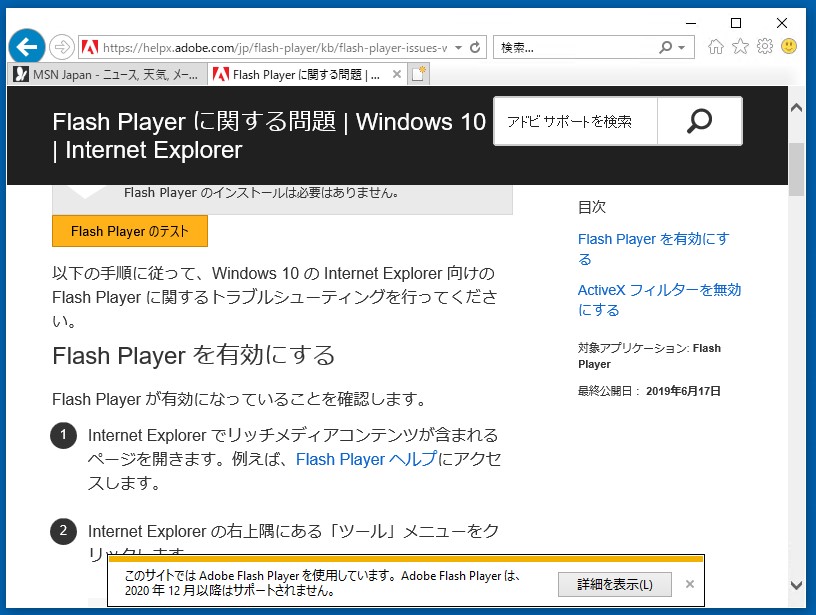Go back with the blue arrow button
This screenshot has height=615, width=816.
point(27,47)
